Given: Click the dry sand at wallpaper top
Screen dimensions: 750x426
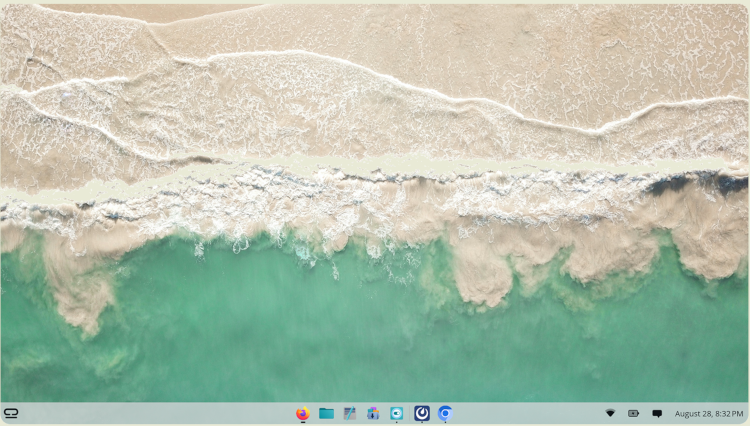Looking at the screenshot, I should [400, 30].
